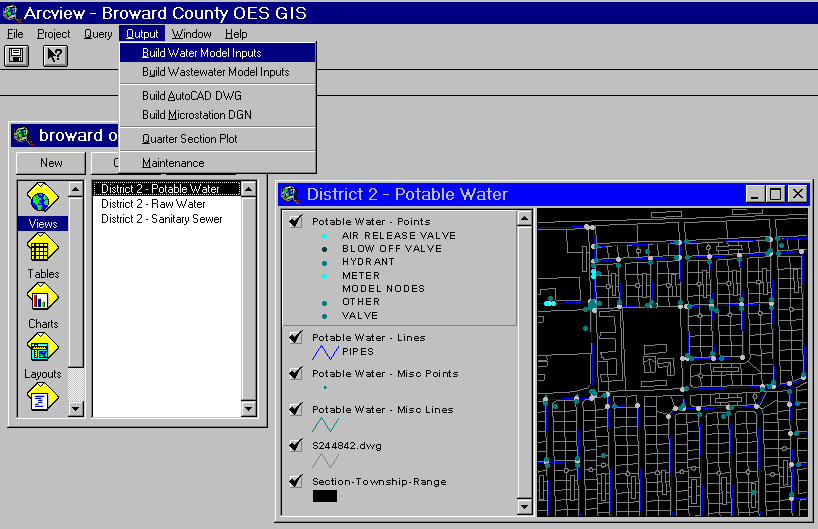This screenshot has width=818, height=529.
Task: Click the AIR RELEASE VALVE cyan dot symbol
Action: [x=324, y=236]
